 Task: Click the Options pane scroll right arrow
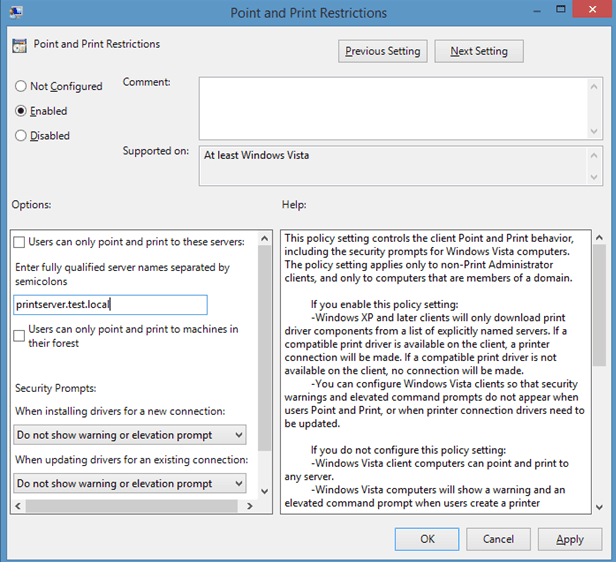pyautogui.click(x=250, y=506)
